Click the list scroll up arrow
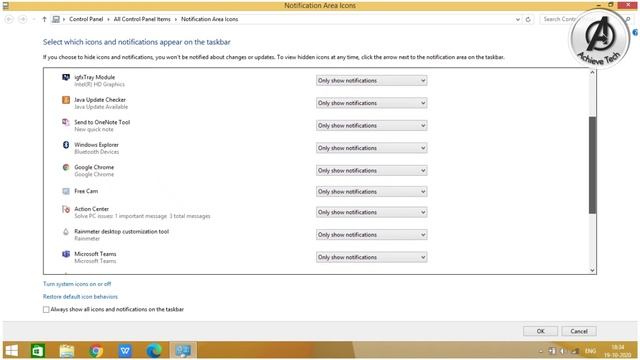Viewport: 640px width, 360px height. click(592, 73)
